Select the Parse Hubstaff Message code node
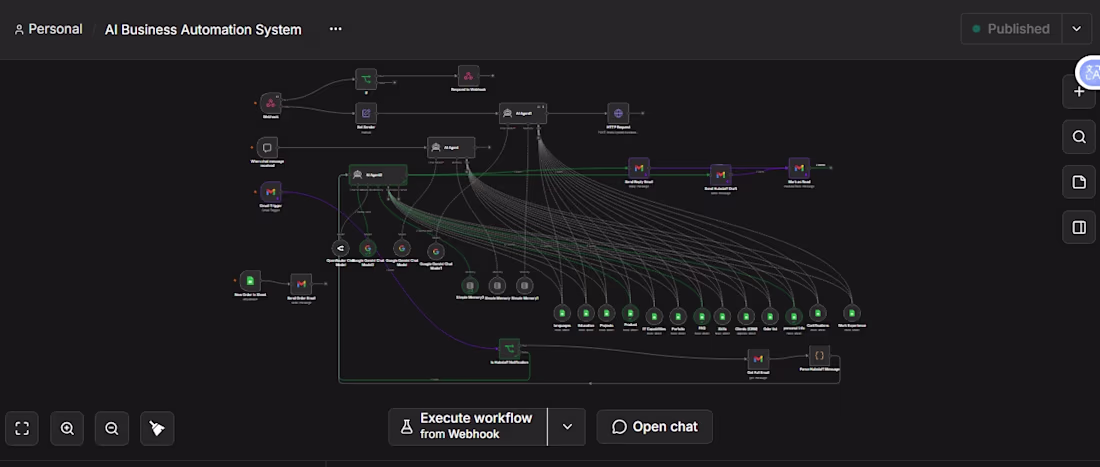 click(x=819, y=356)
